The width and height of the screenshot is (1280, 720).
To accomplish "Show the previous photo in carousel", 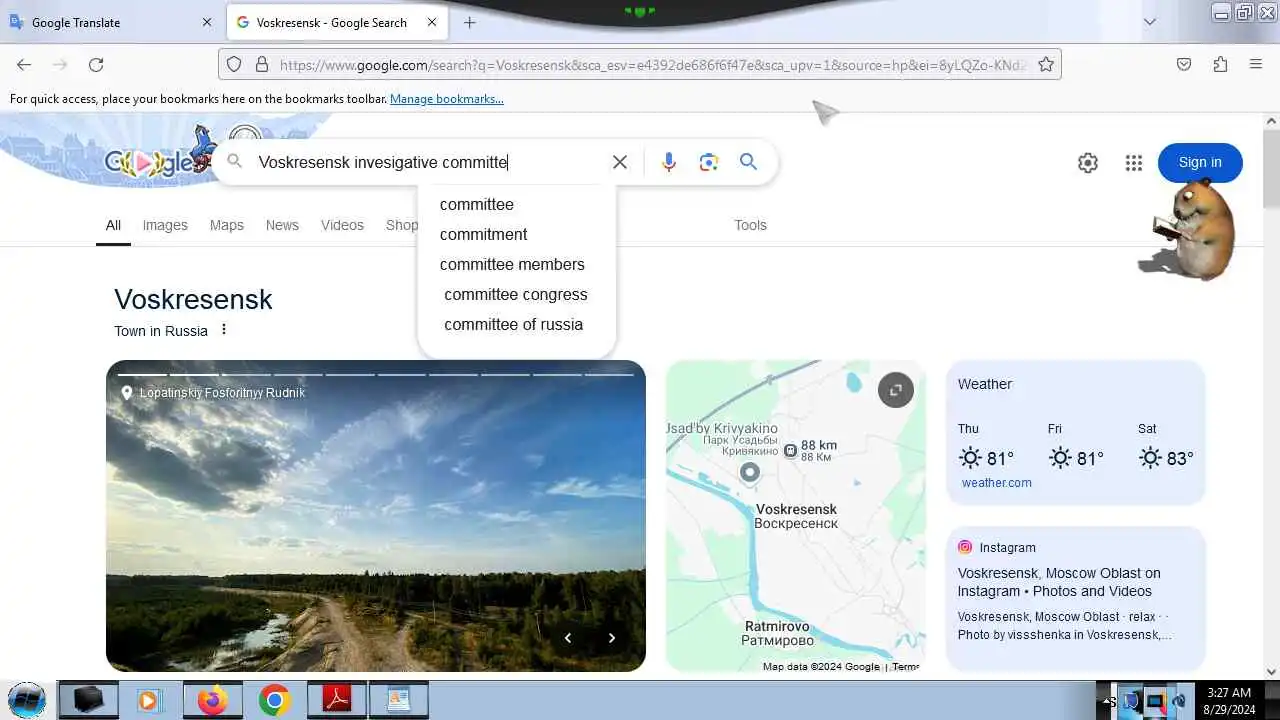I will 568,638.
